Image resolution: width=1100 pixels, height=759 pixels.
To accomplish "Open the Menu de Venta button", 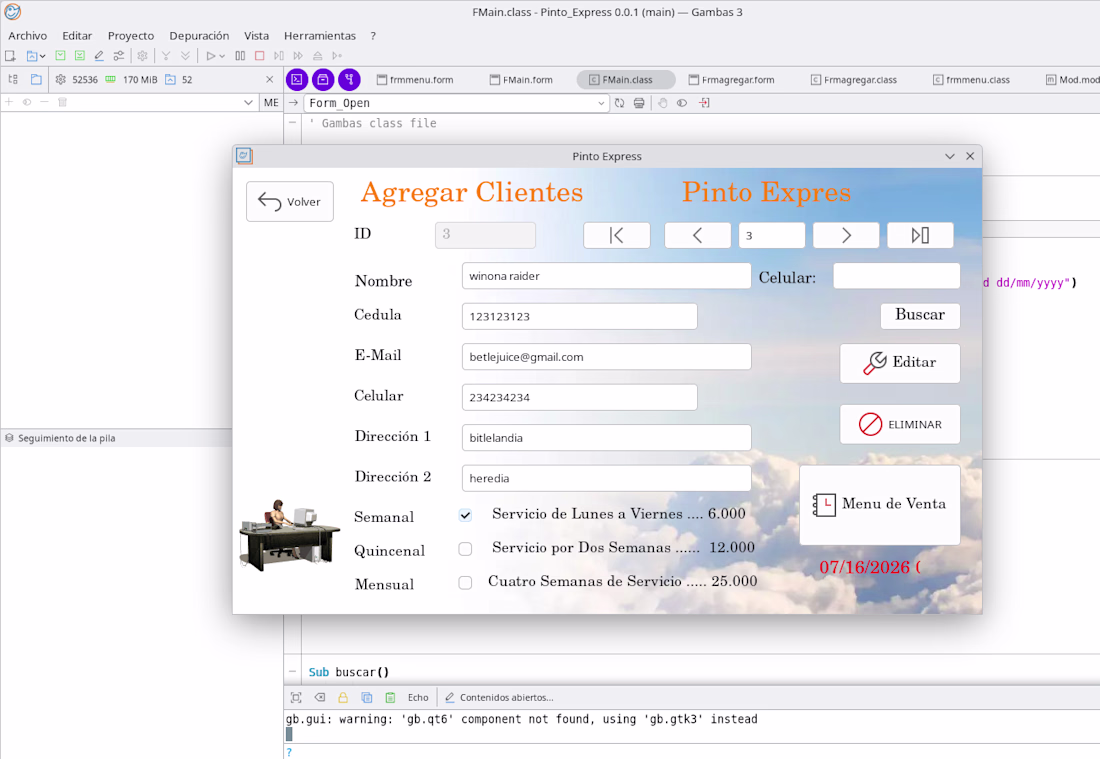I will click(880, 504).
